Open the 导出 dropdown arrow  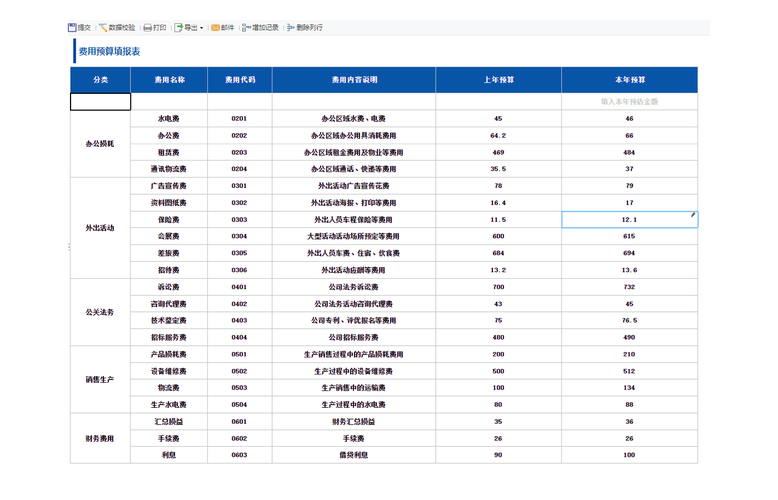coord(201,28)
